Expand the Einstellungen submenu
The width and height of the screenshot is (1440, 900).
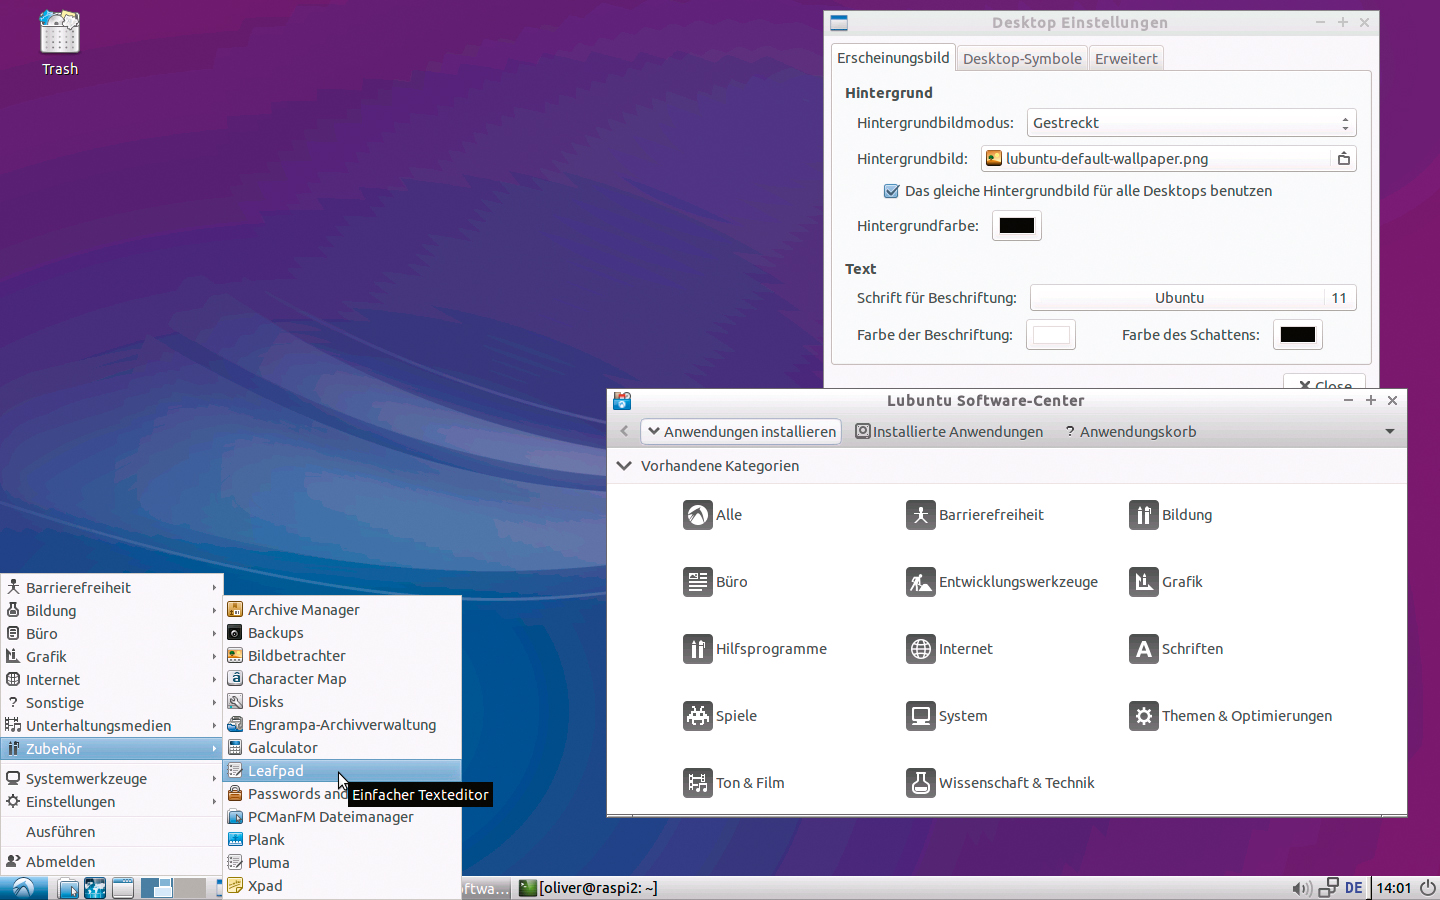[x=111, y=802]
